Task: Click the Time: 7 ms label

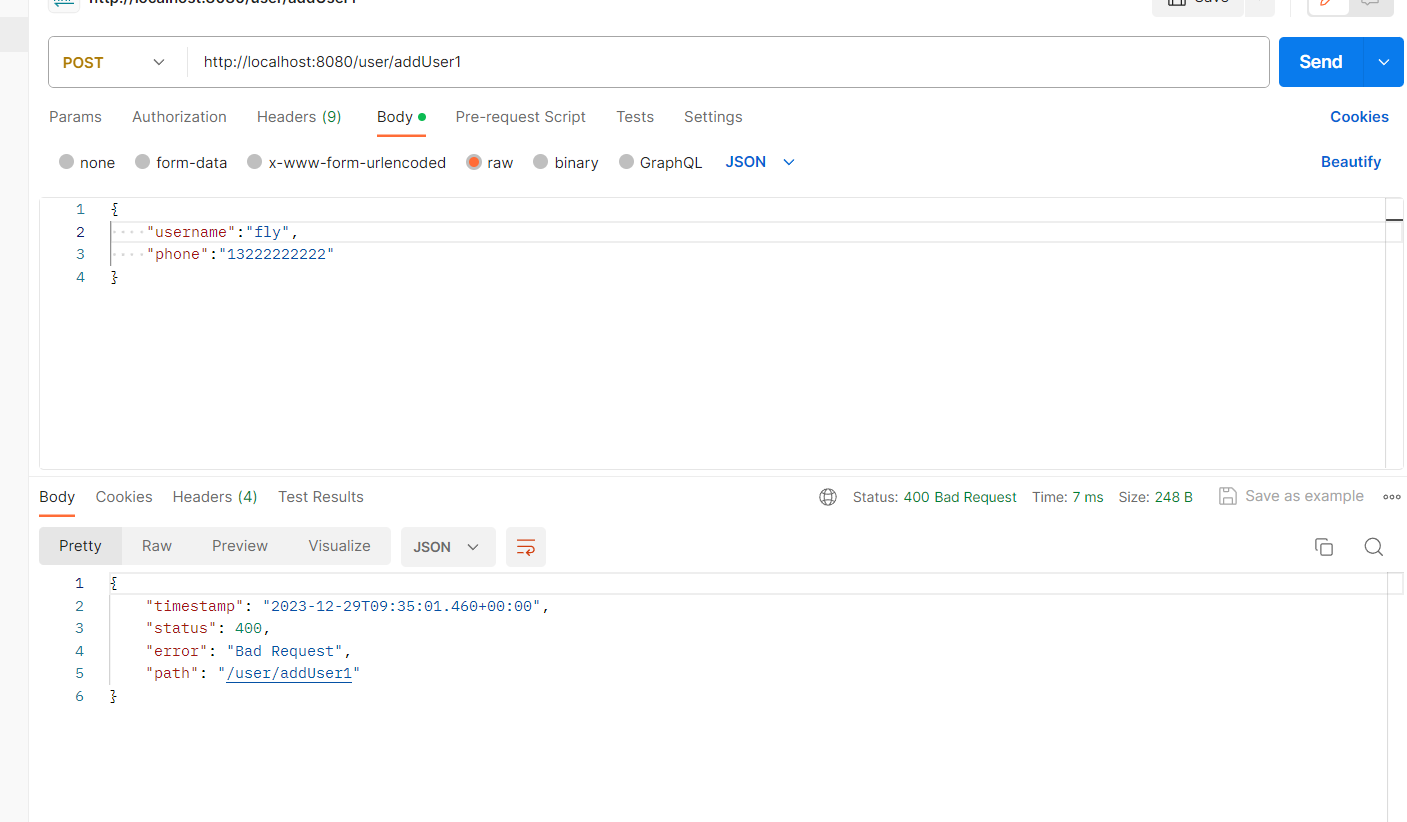Action: (x=1068, y=497)
